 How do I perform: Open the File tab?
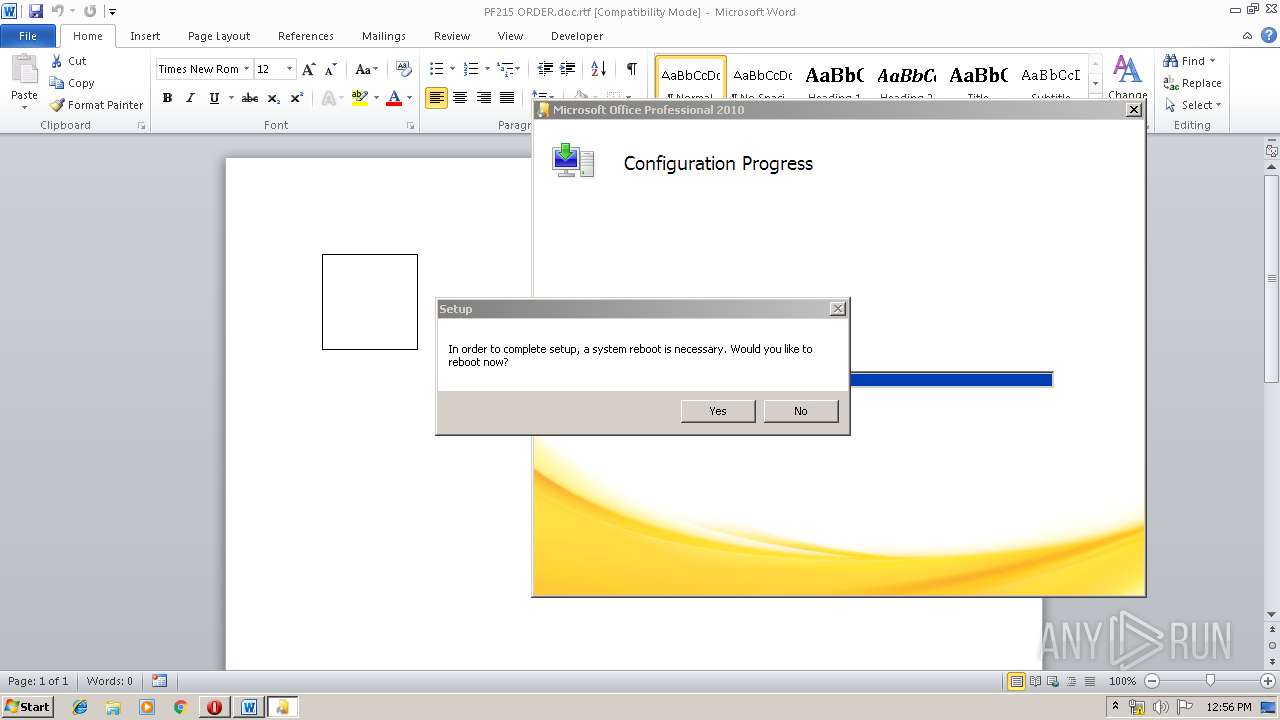pos(28,36)
